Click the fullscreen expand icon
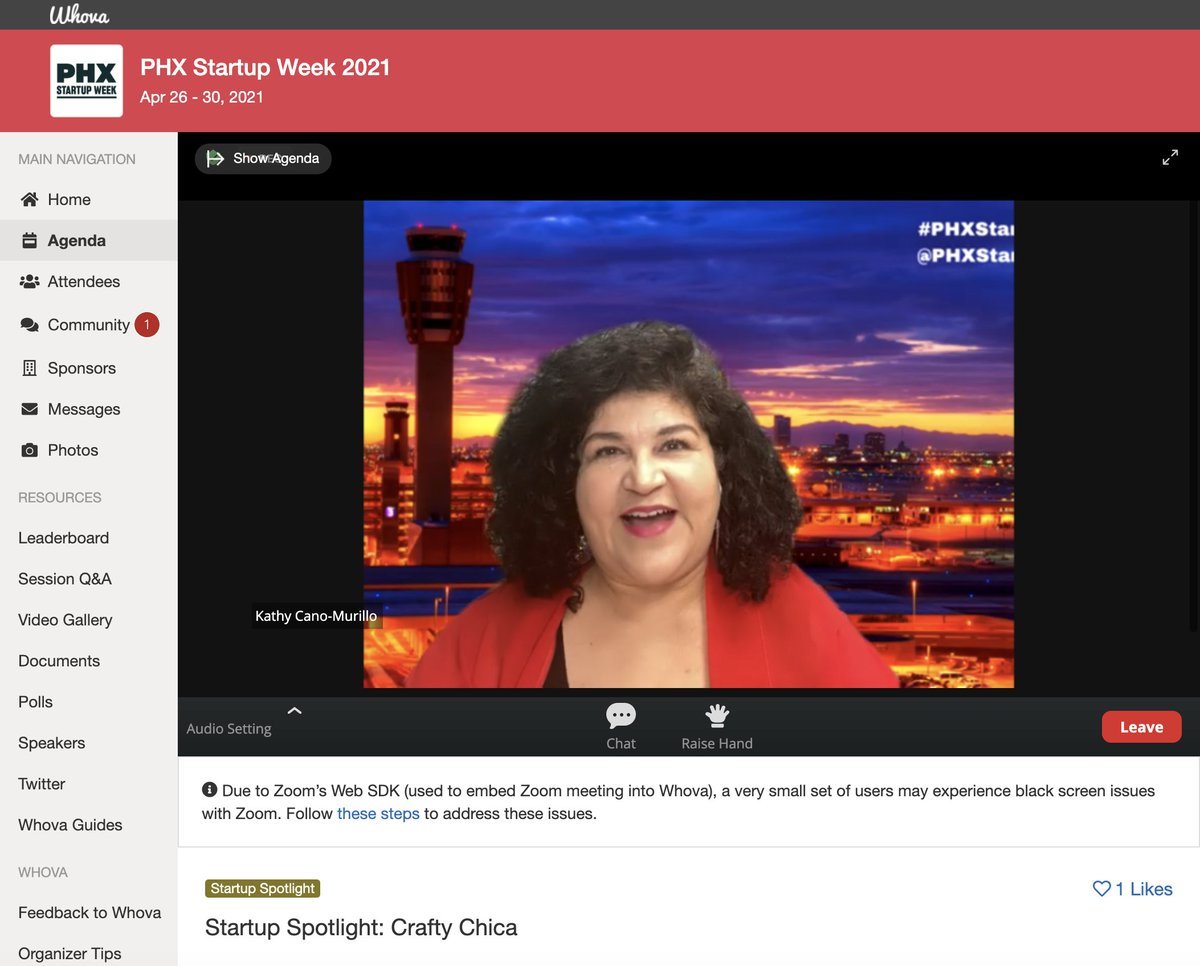 click(1170, 158)
